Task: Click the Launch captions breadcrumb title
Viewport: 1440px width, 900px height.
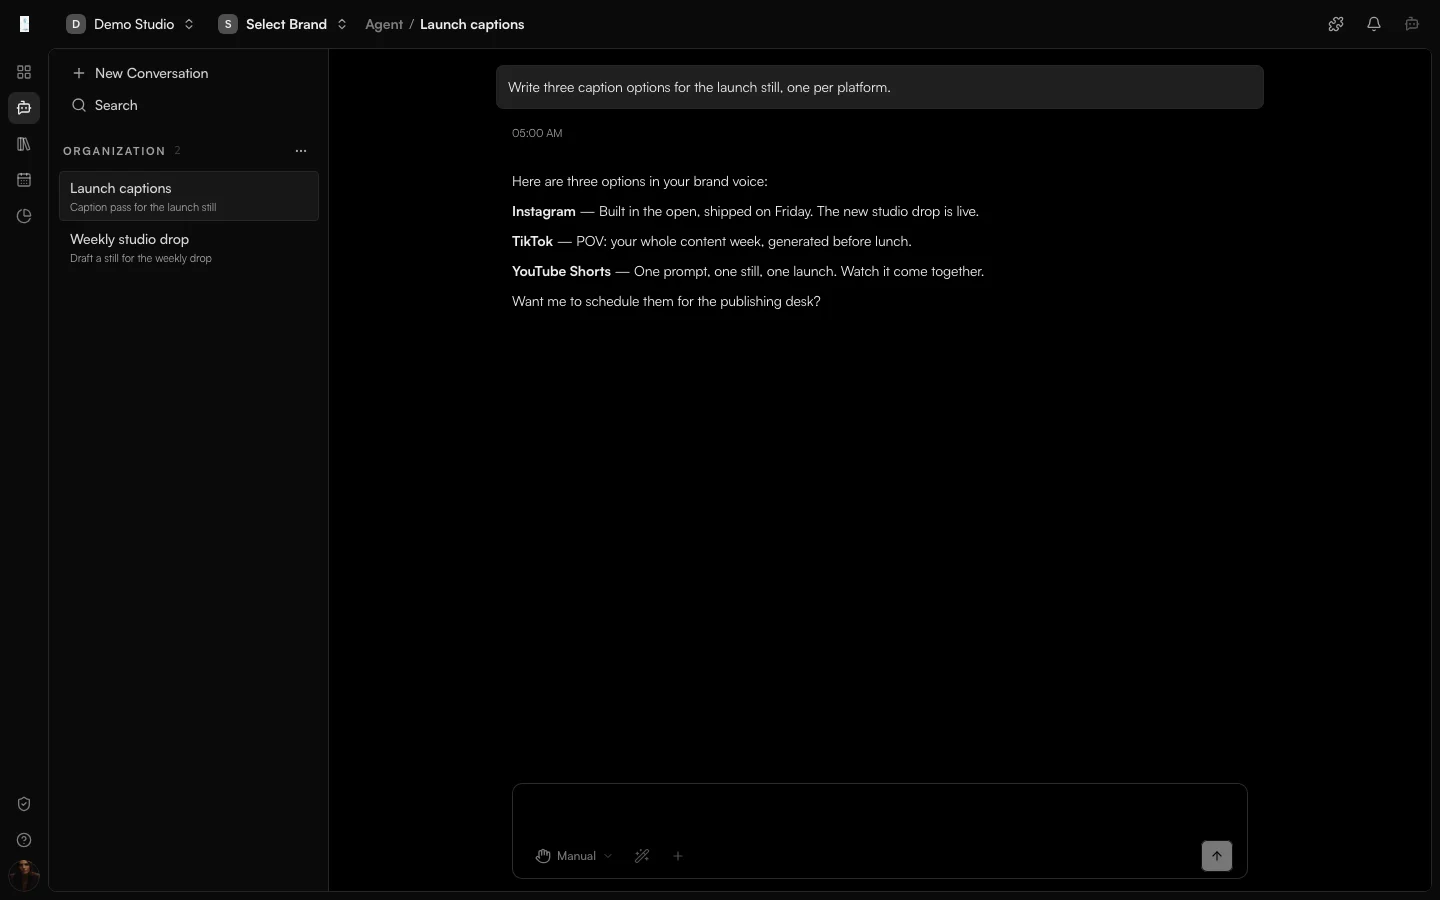Action: (472, 24)
